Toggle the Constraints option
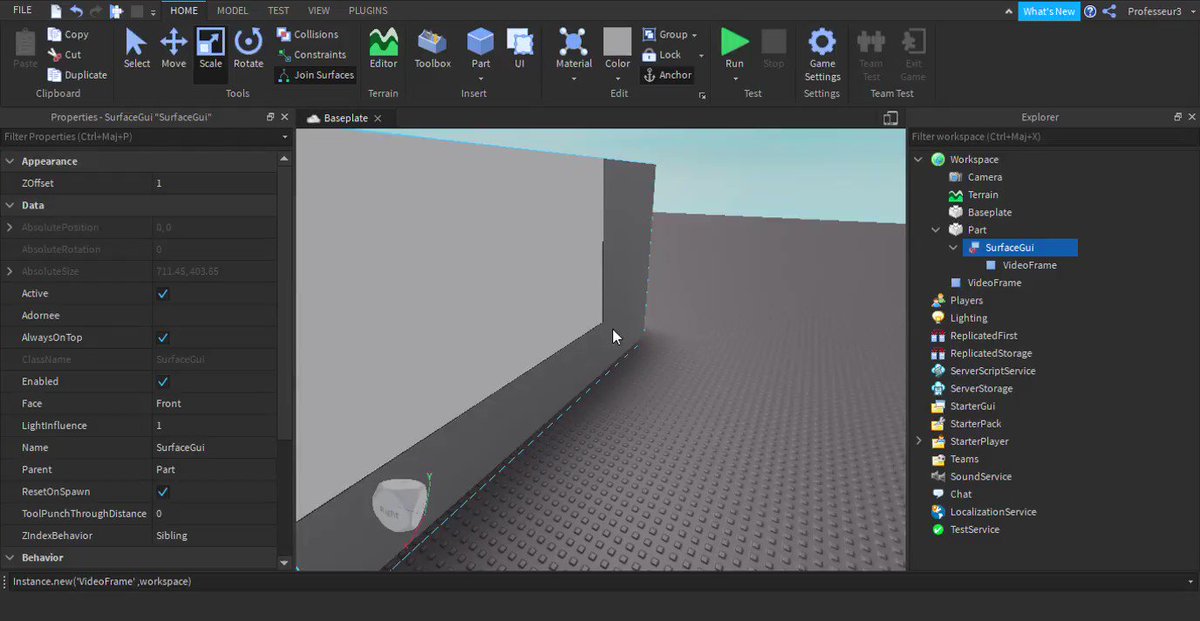This screenshot has height=621, width=1200. (310, 55)
